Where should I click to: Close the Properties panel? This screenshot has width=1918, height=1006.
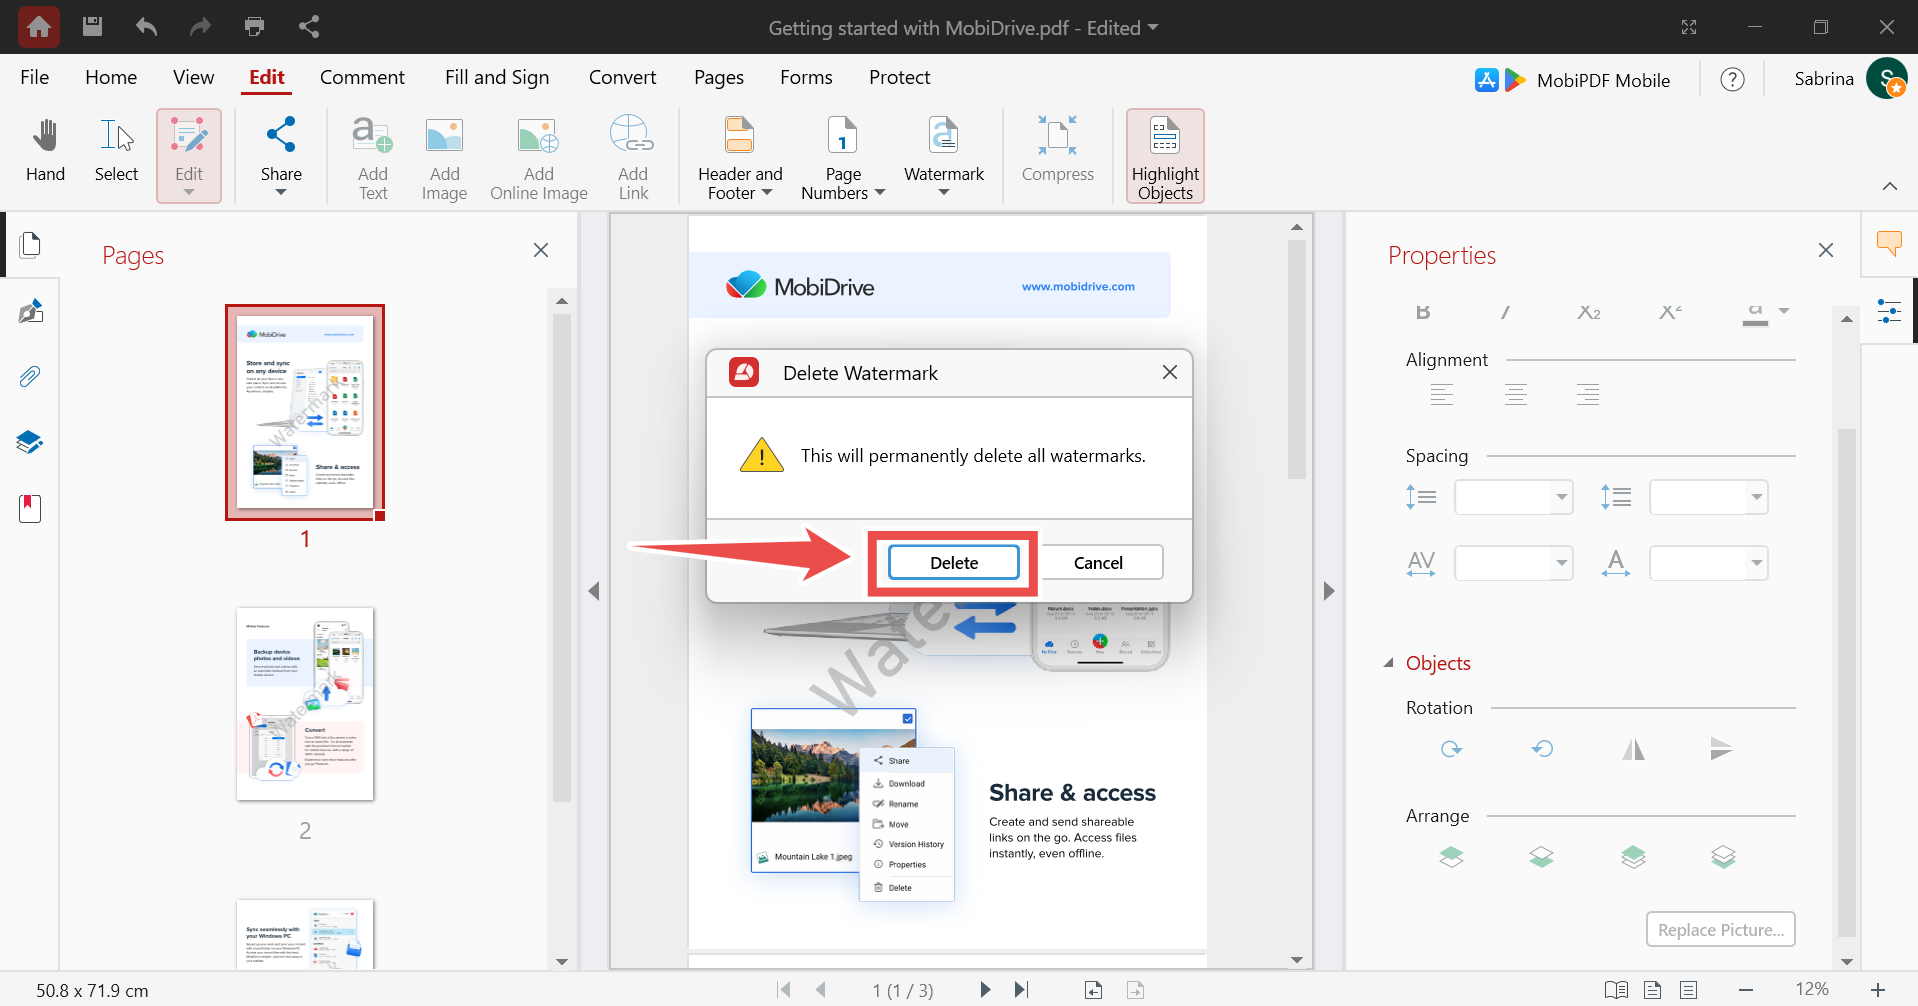point(1826,250)
